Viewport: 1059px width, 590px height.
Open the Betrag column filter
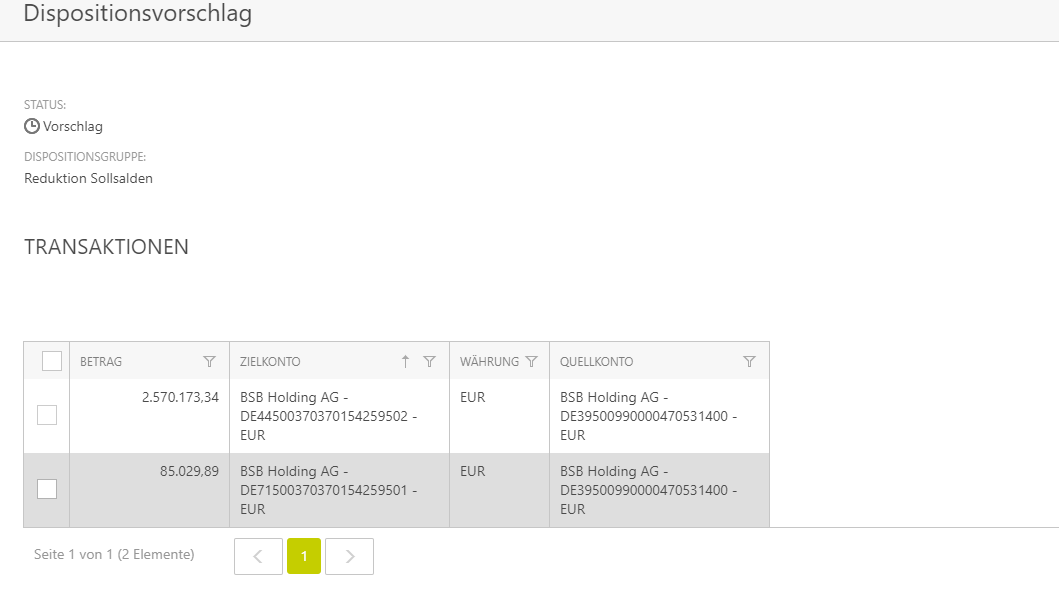pyautogui.click(x=209, y=362)
